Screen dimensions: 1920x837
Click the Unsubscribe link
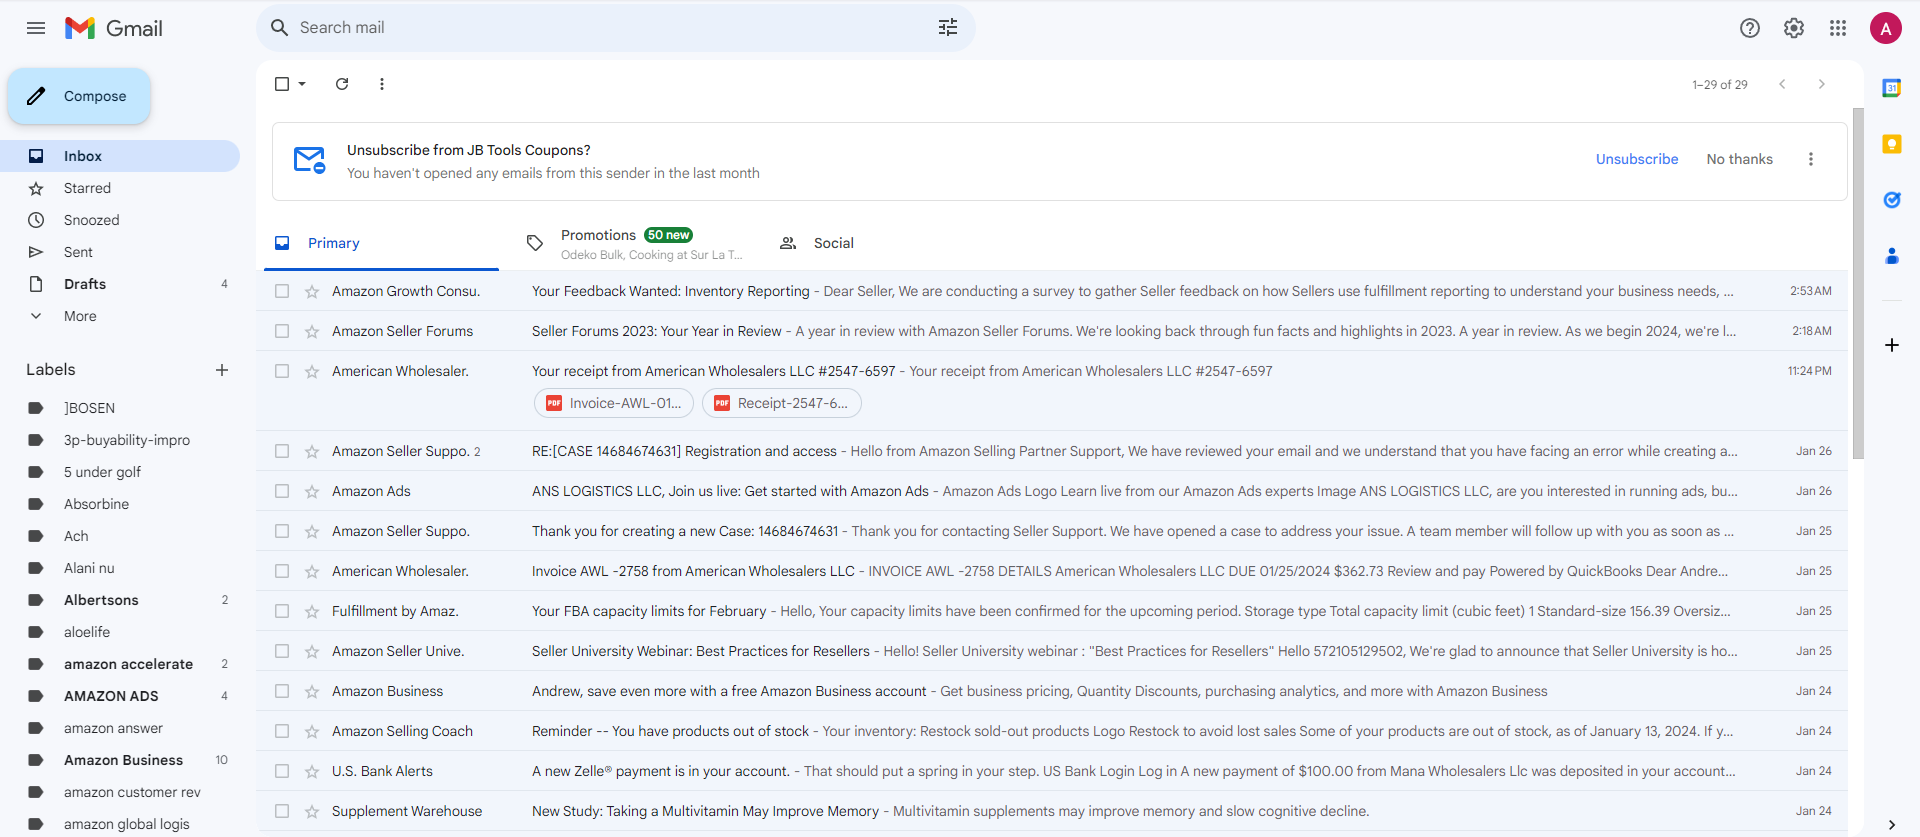click(1637, 159)
